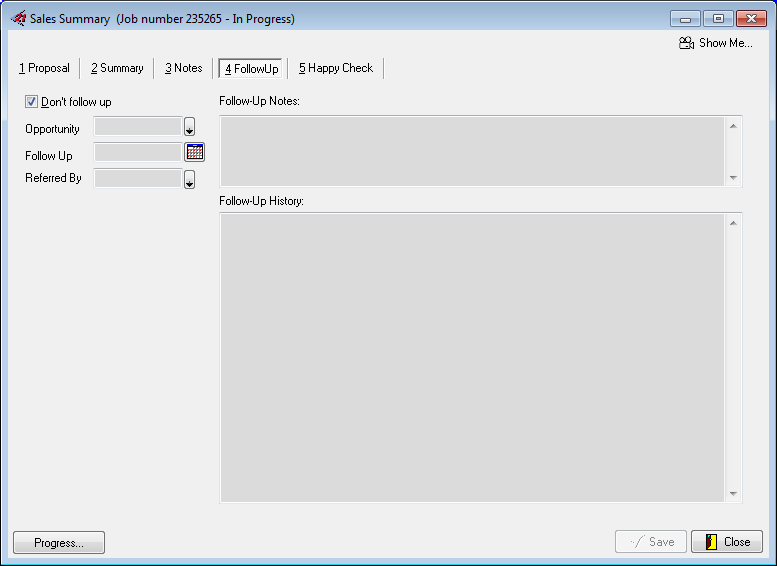Screen dimensions: 777x566
Task: Click the Save button
Action: pos(651,542)
